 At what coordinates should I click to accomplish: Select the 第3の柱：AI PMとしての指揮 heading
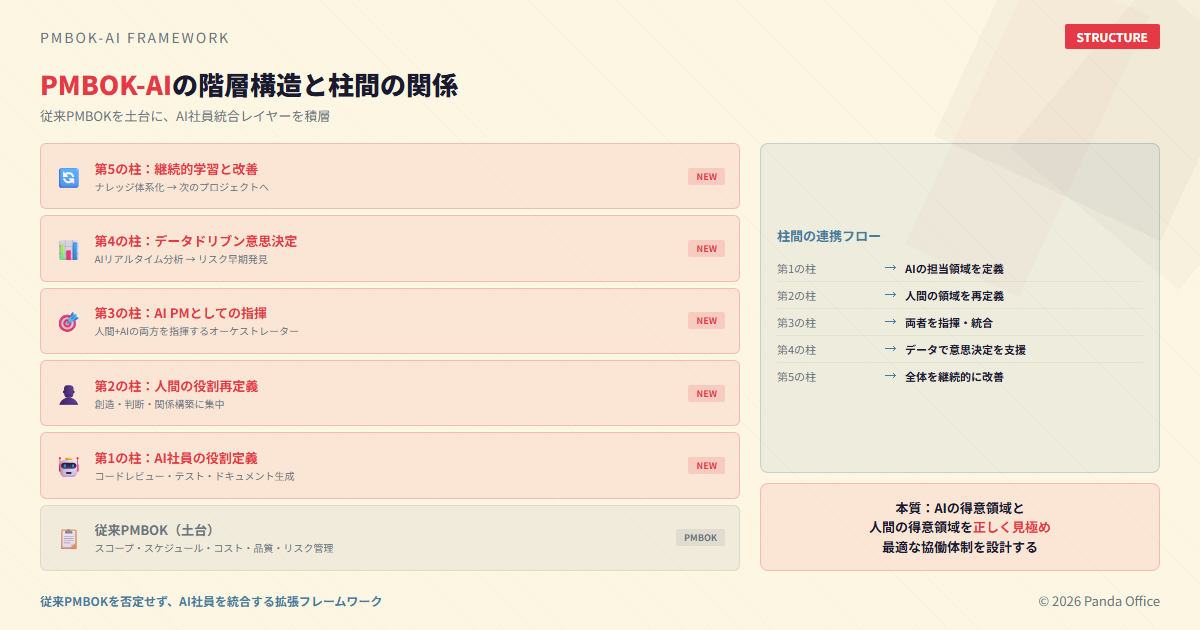pos(180,313)
